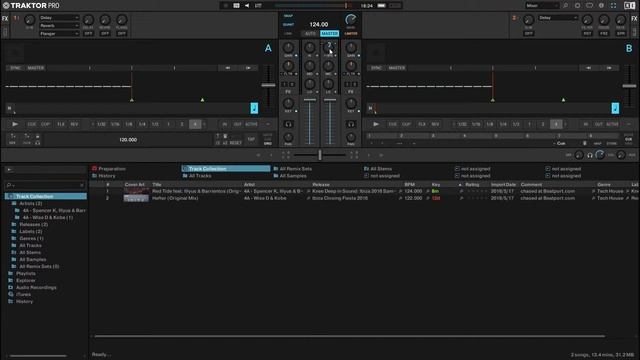This screenshot has height=360, width=640.
Task: Start playback on Deck A
Action: [x=15, y=124]
